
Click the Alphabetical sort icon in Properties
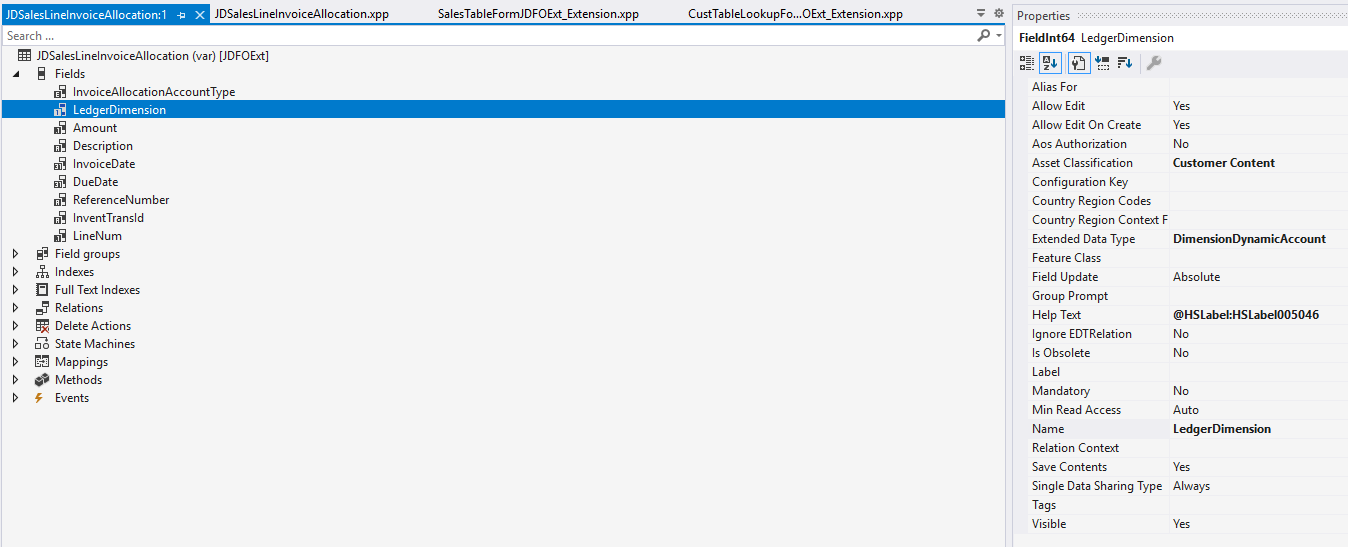click(1050, 63)
